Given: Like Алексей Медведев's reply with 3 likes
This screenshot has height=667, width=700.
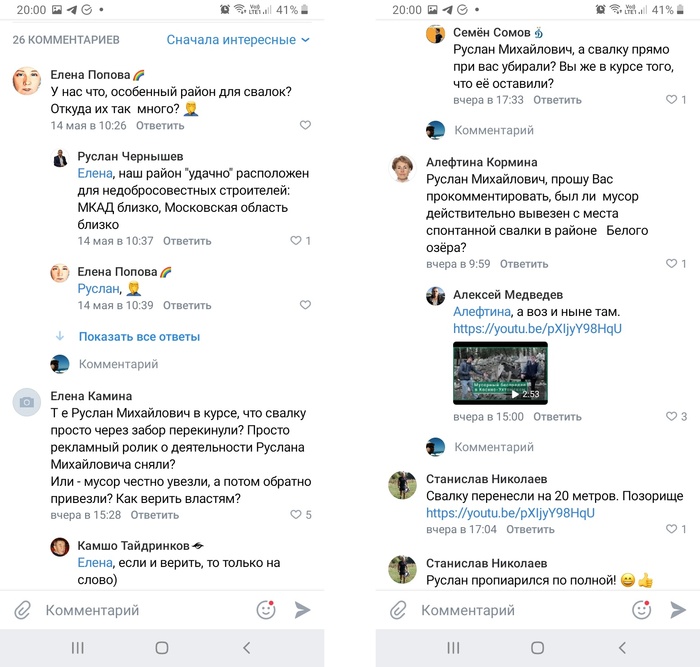Looking at the screenshot, I should [x=671, y=416].
